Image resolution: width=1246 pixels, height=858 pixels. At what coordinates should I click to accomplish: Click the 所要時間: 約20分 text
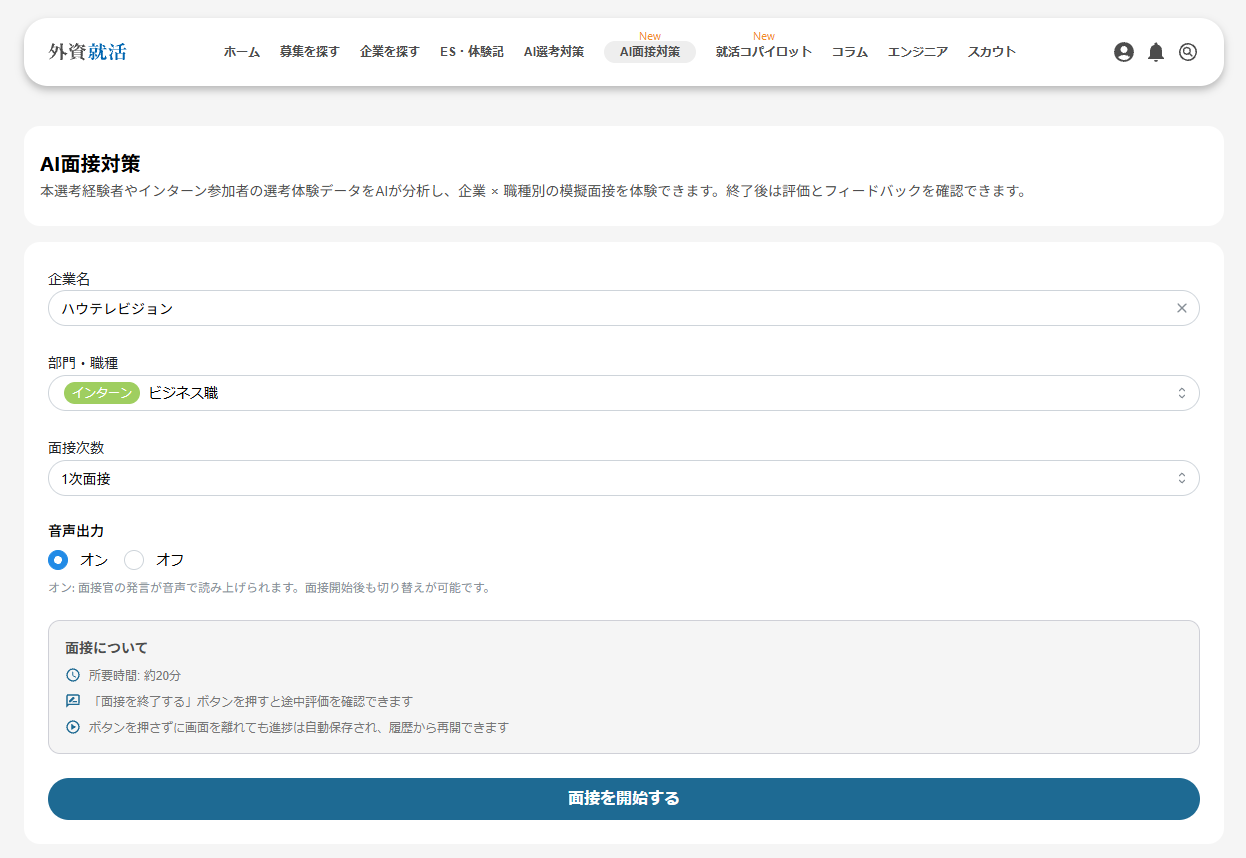tap(135, 675)
